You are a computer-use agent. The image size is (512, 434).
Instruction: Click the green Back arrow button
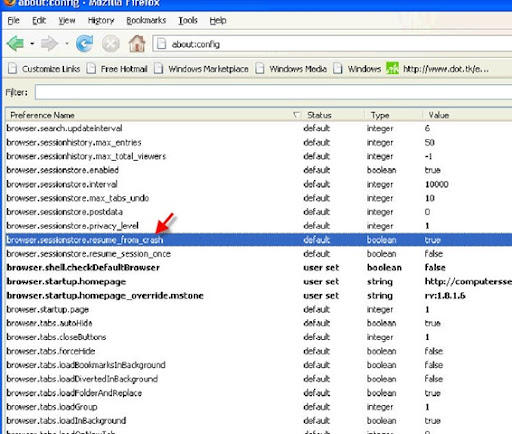point(15,44)
